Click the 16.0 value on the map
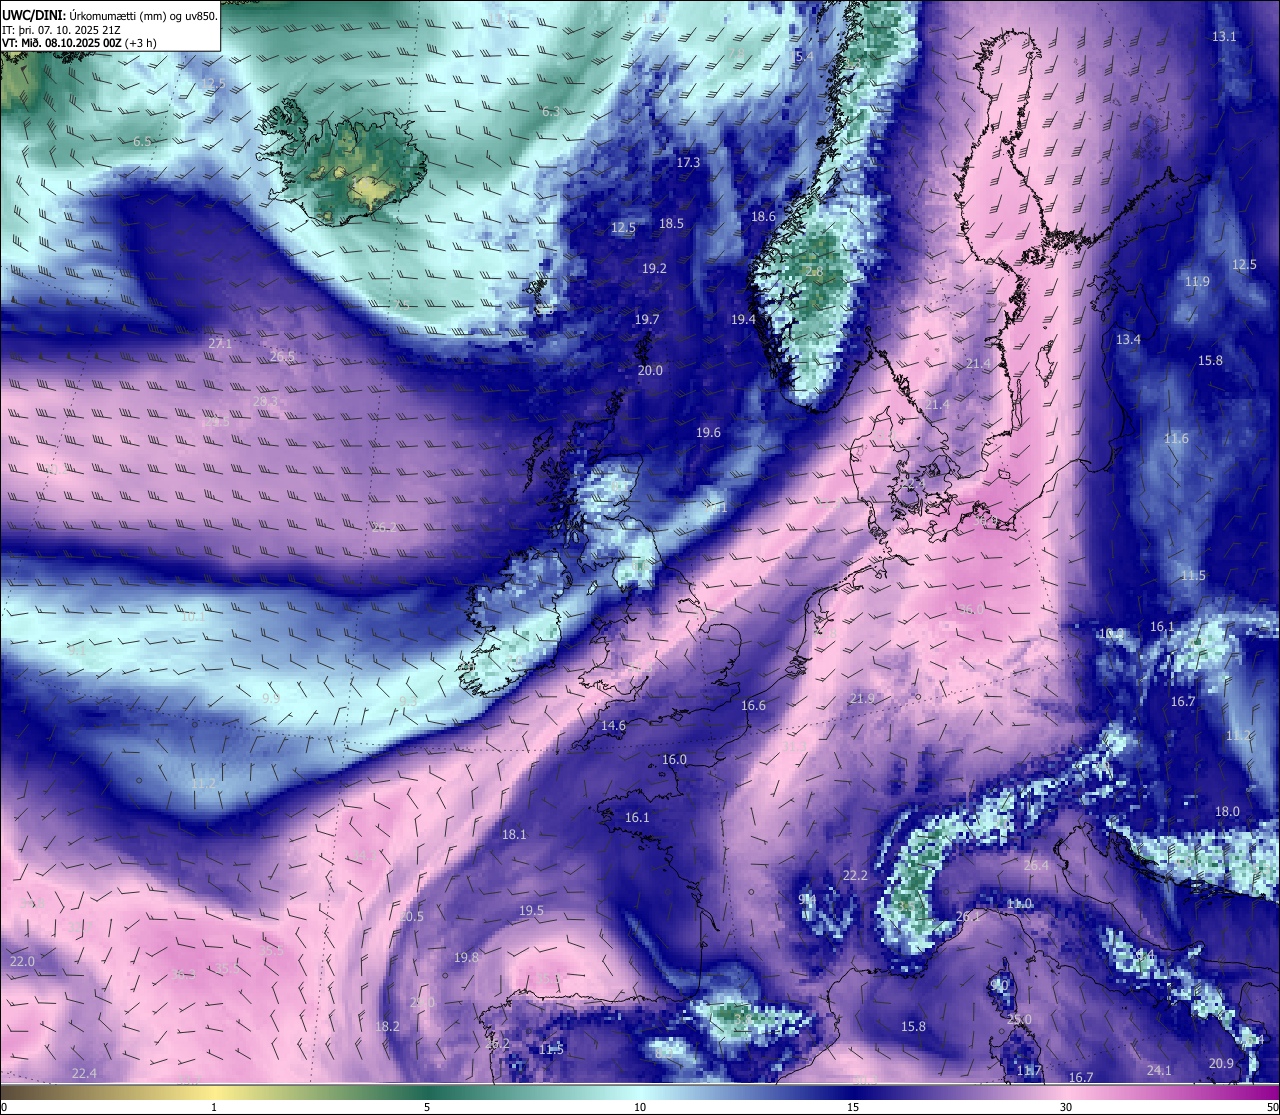The image size is (1280, 1115). [674, 759]
